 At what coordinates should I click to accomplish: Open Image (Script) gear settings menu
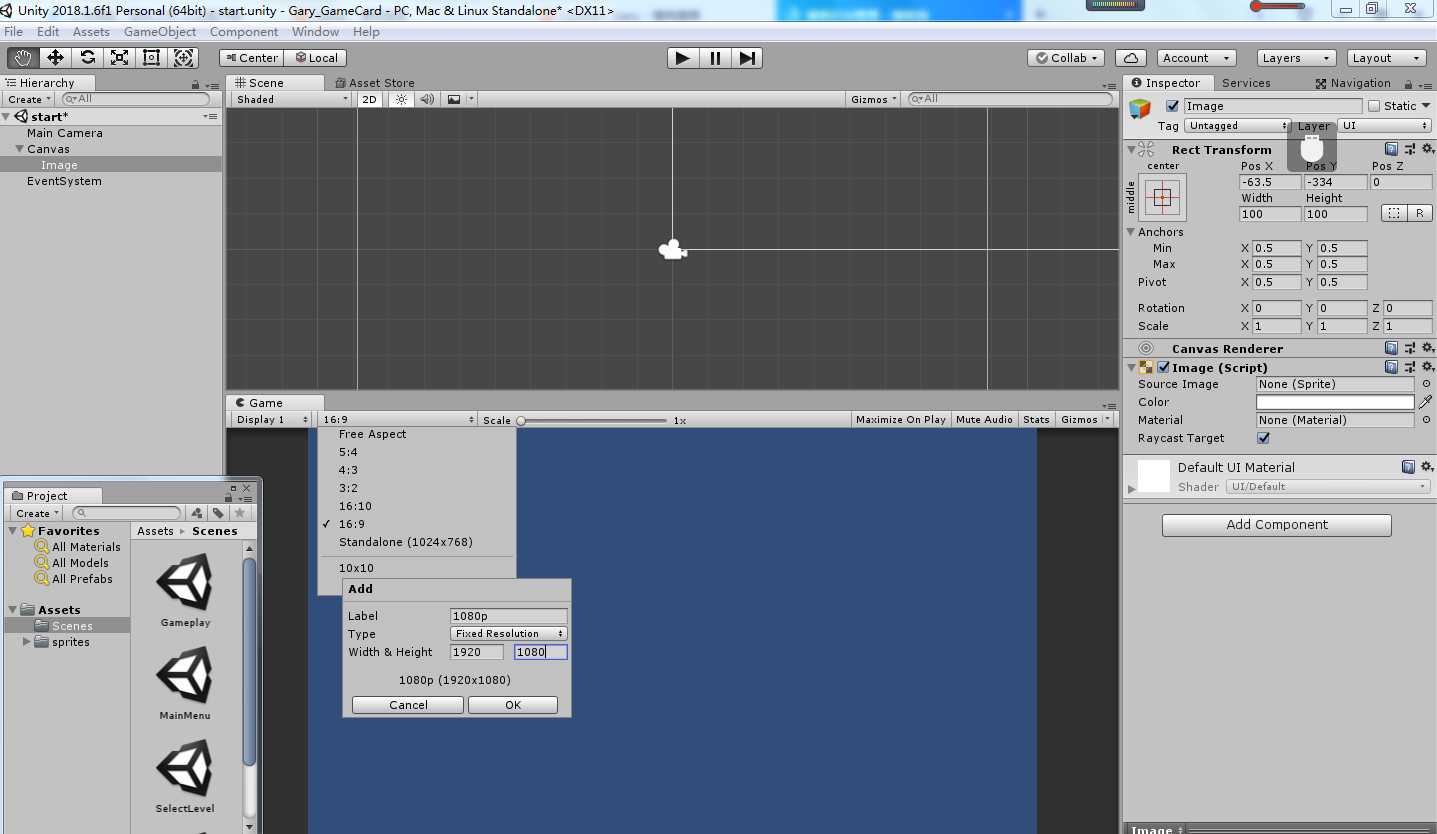[1428, 367]
